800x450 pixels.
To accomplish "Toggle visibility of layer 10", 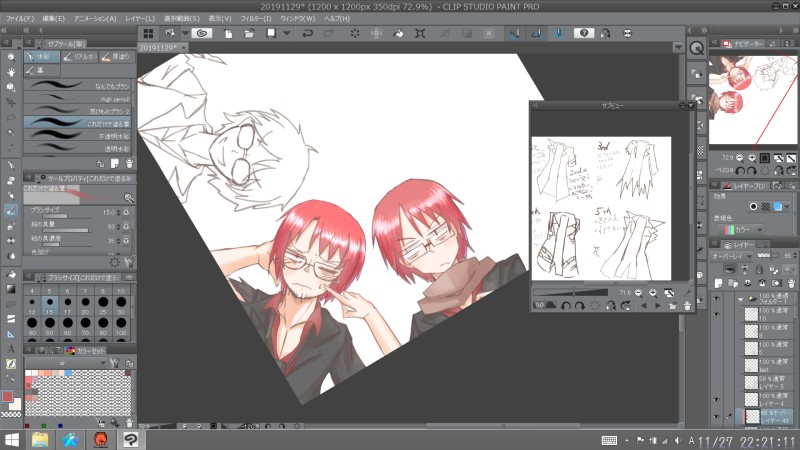I will (717, 314).
